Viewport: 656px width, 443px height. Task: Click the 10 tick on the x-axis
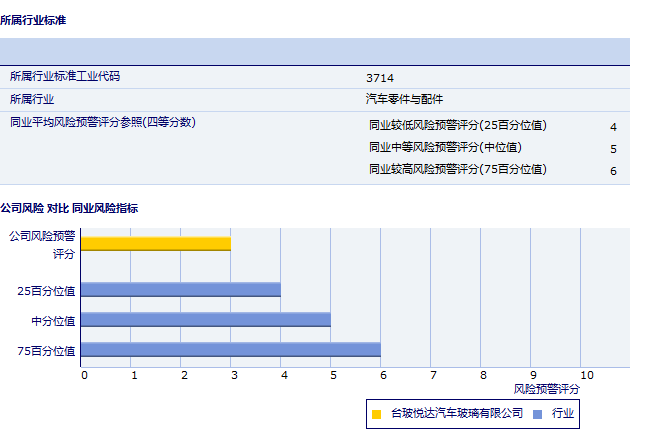coord(586,375)
